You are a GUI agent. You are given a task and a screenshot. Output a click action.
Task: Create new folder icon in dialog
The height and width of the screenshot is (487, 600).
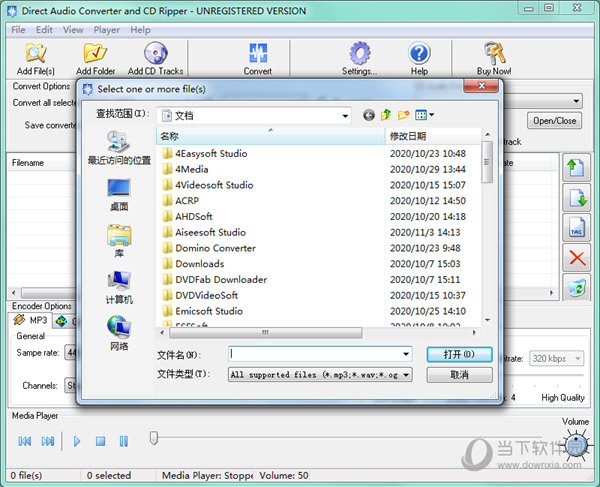pyautogui.click(x=403, y=115)
